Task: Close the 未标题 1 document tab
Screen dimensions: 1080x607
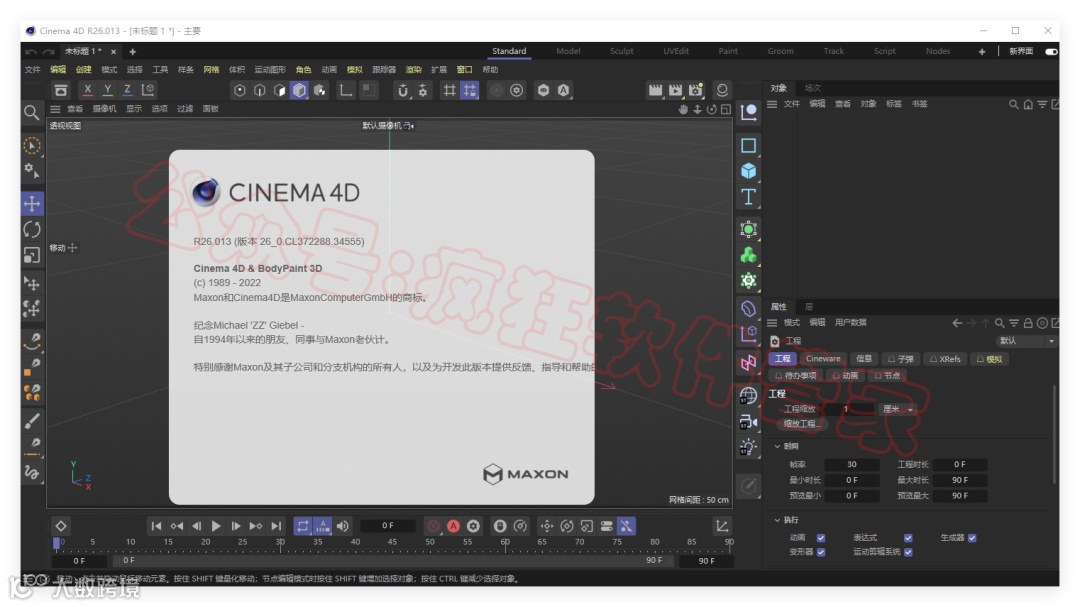Action: 114,52
